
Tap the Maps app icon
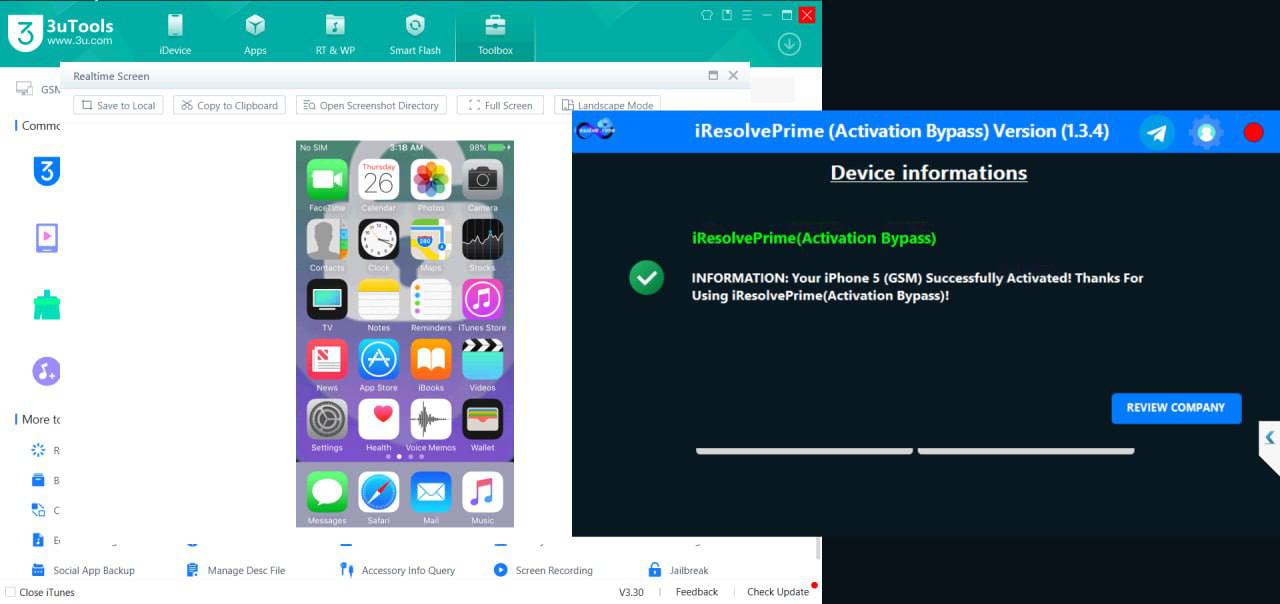[431, 240]
